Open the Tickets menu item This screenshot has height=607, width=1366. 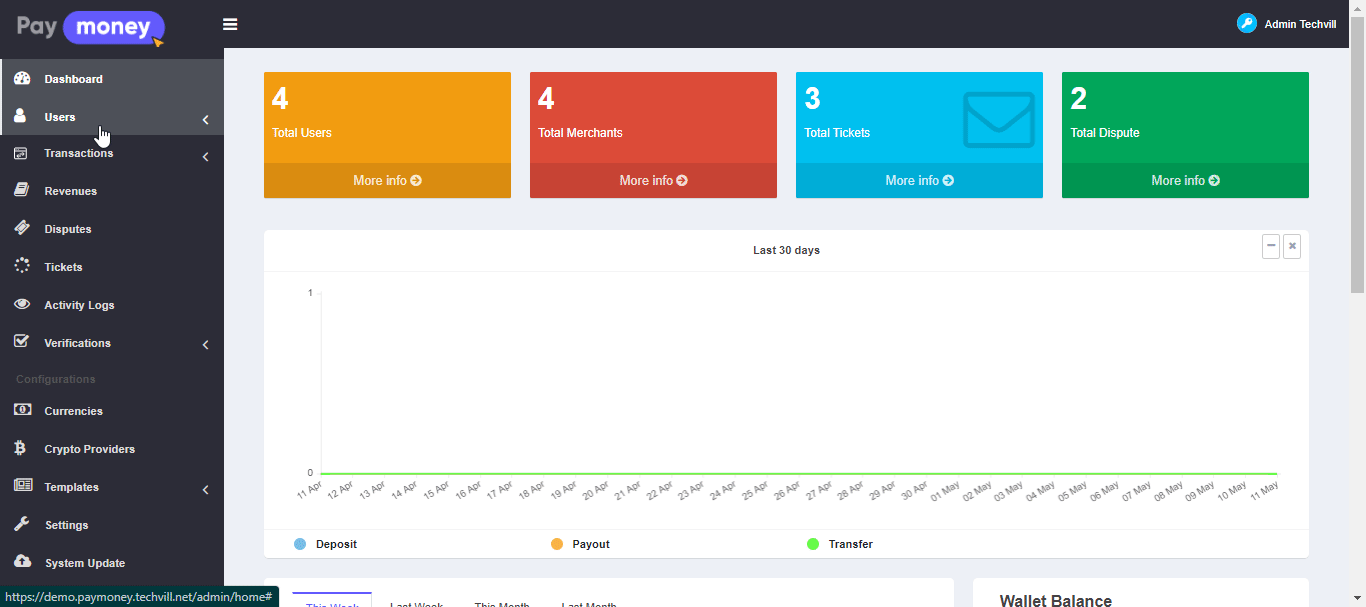tap(63, 267)
